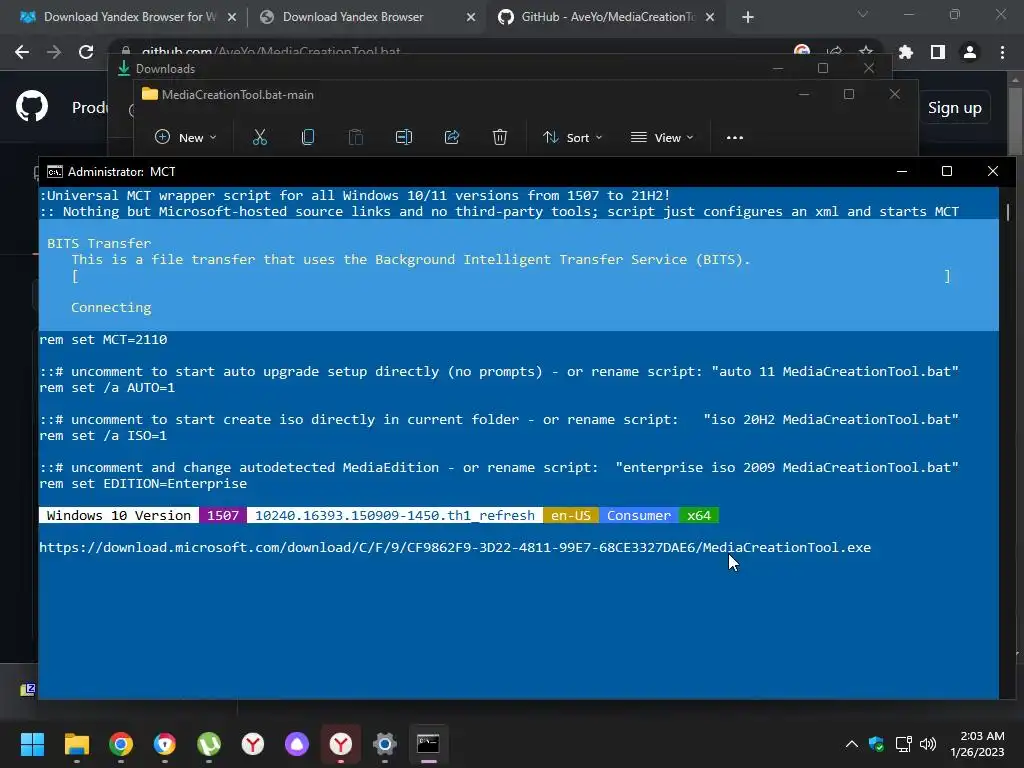Screen dimensions: 1024x768
Task: Open the See more ellipsis in Explorer
Action: (735, 138)
